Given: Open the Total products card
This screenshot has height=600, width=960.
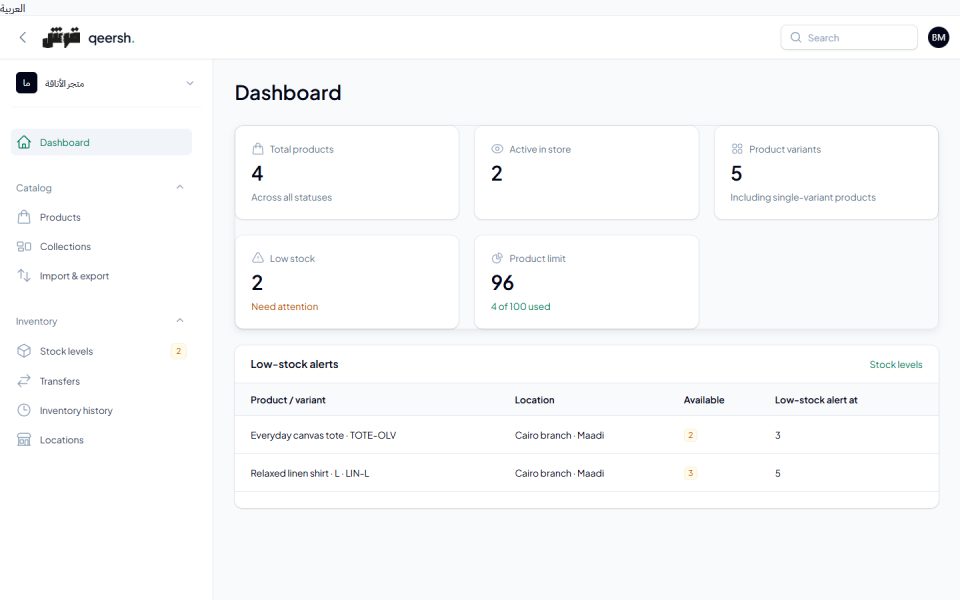Looking at the screenshot, I should [347, 173].
